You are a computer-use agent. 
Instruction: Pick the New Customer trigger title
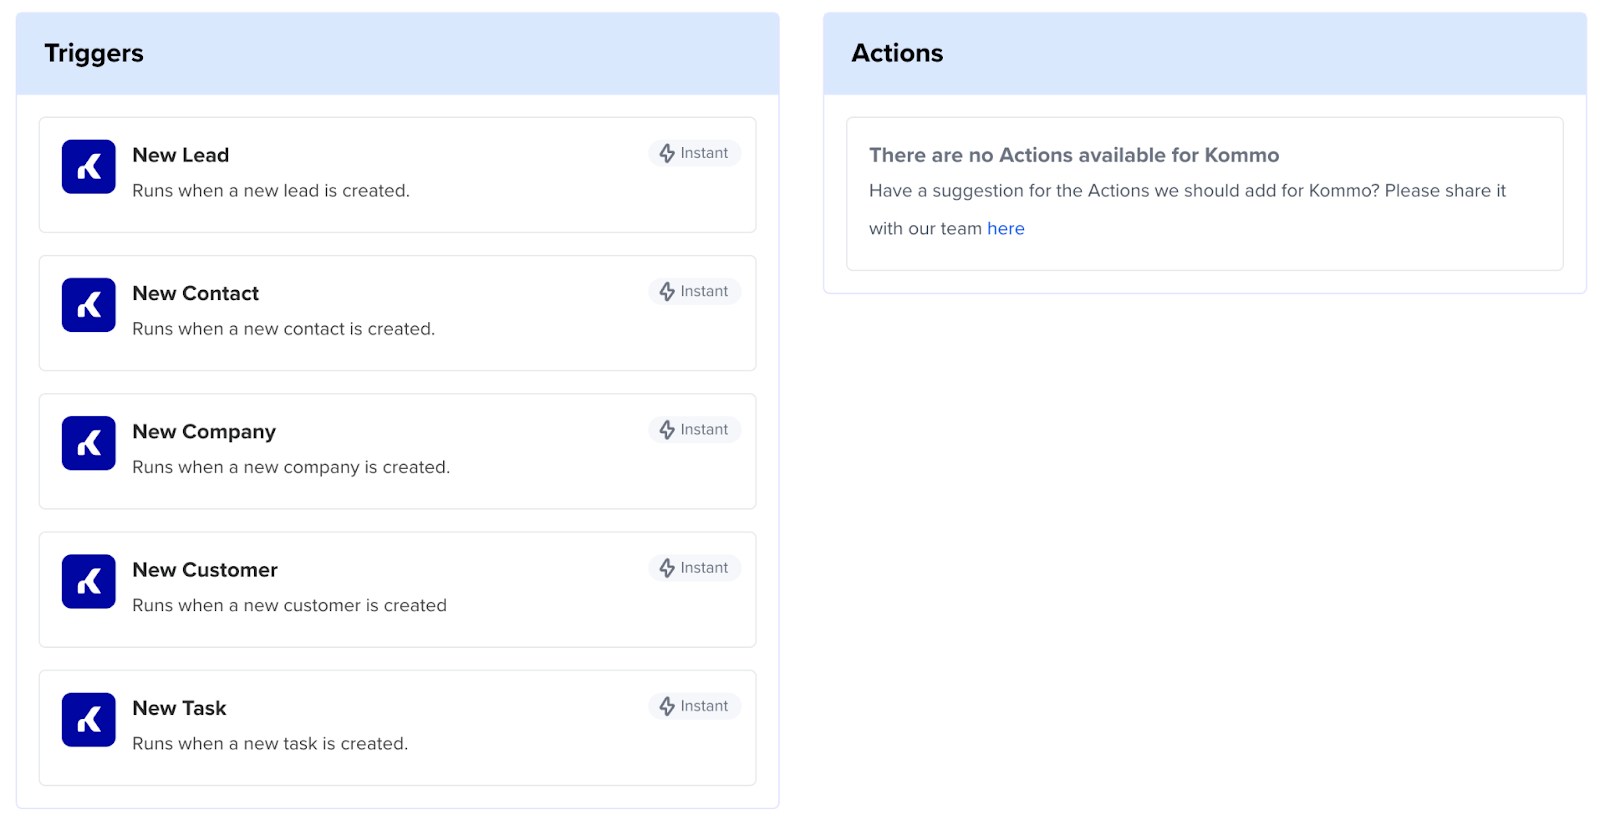[x=205, y=570]
